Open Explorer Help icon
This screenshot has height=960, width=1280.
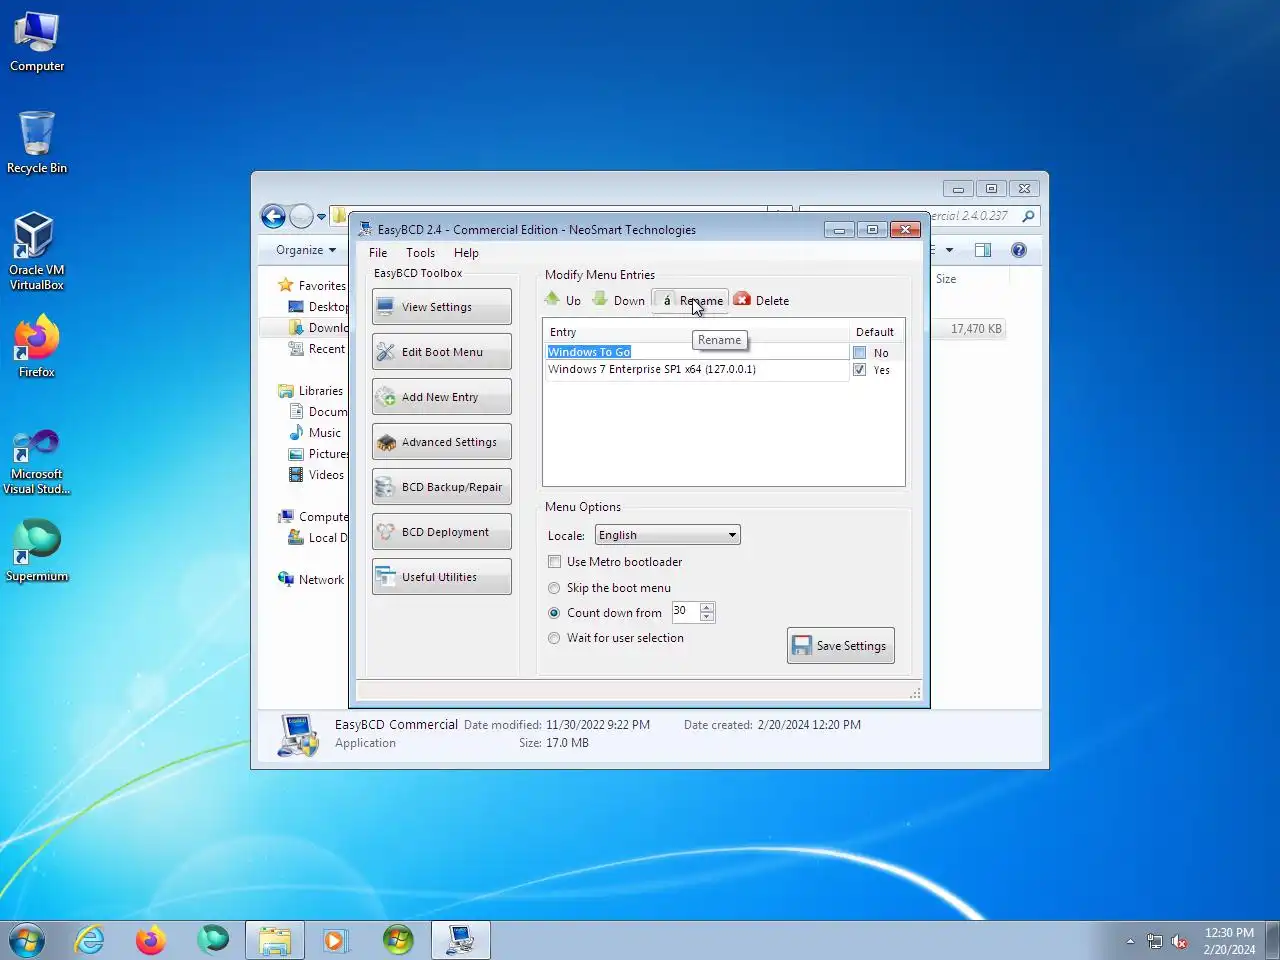(1019, 250)
